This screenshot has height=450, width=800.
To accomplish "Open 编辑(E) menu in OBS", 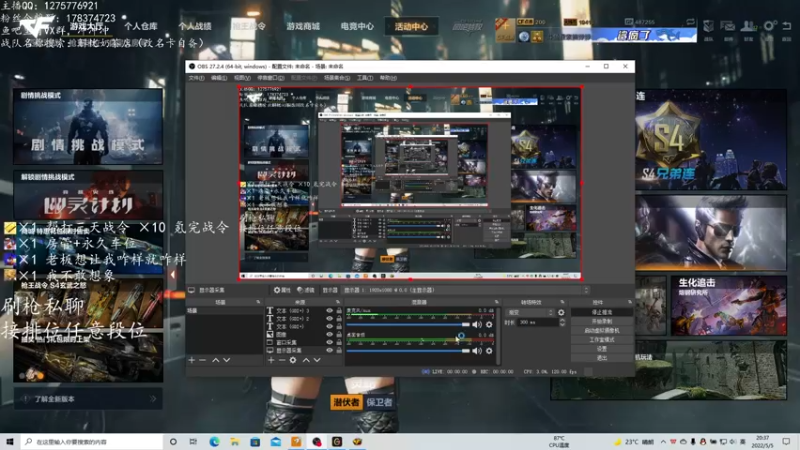I will coord(219,78).
